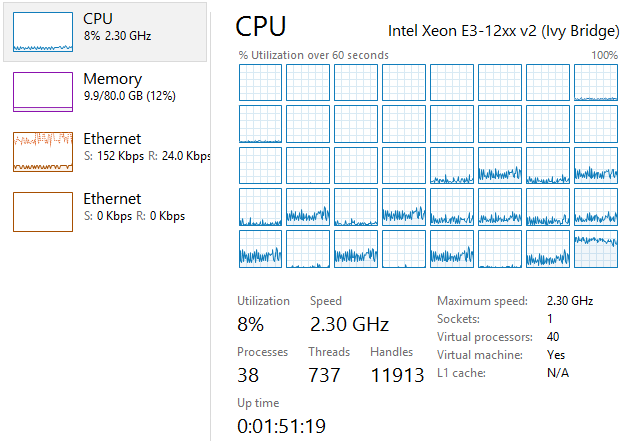Open the idle Ethernet adapter showing 0 Kbps
Screen dimensions: 631x441
pos(105,212)
